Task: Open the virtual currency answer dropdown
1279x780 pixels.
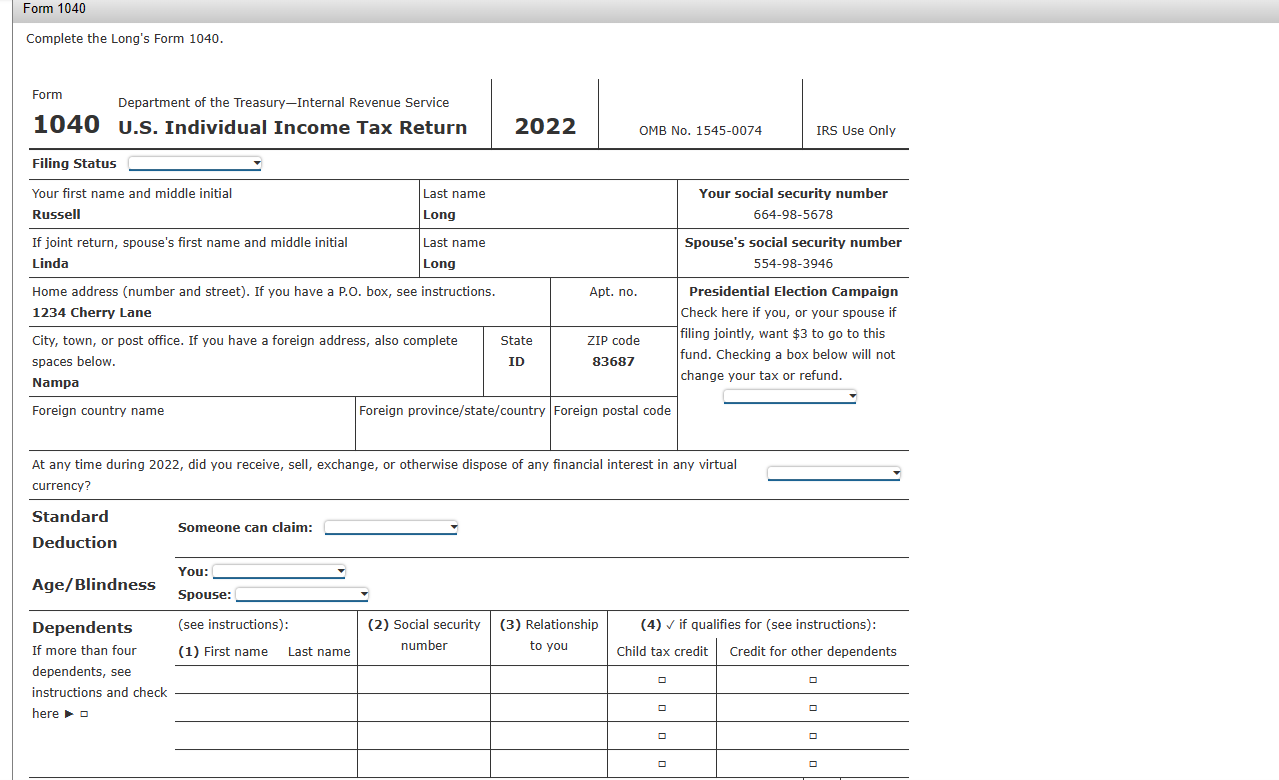Action: [834, 473]
